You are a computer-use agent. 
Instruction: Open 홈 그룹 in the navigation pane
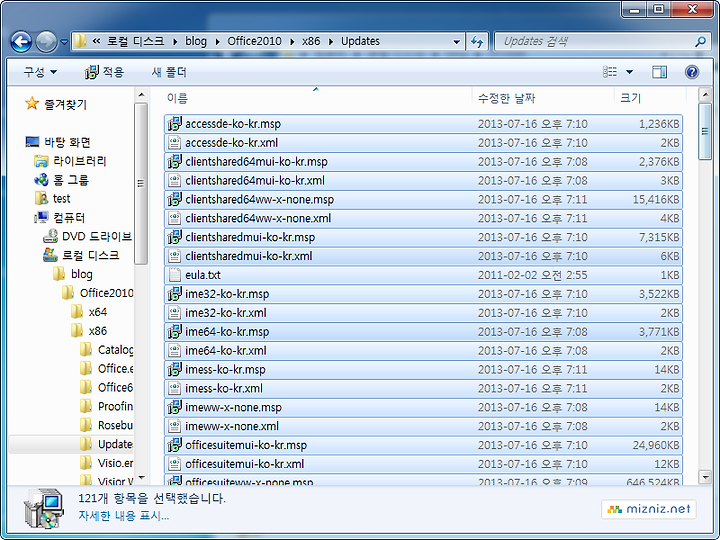[71, 180]
